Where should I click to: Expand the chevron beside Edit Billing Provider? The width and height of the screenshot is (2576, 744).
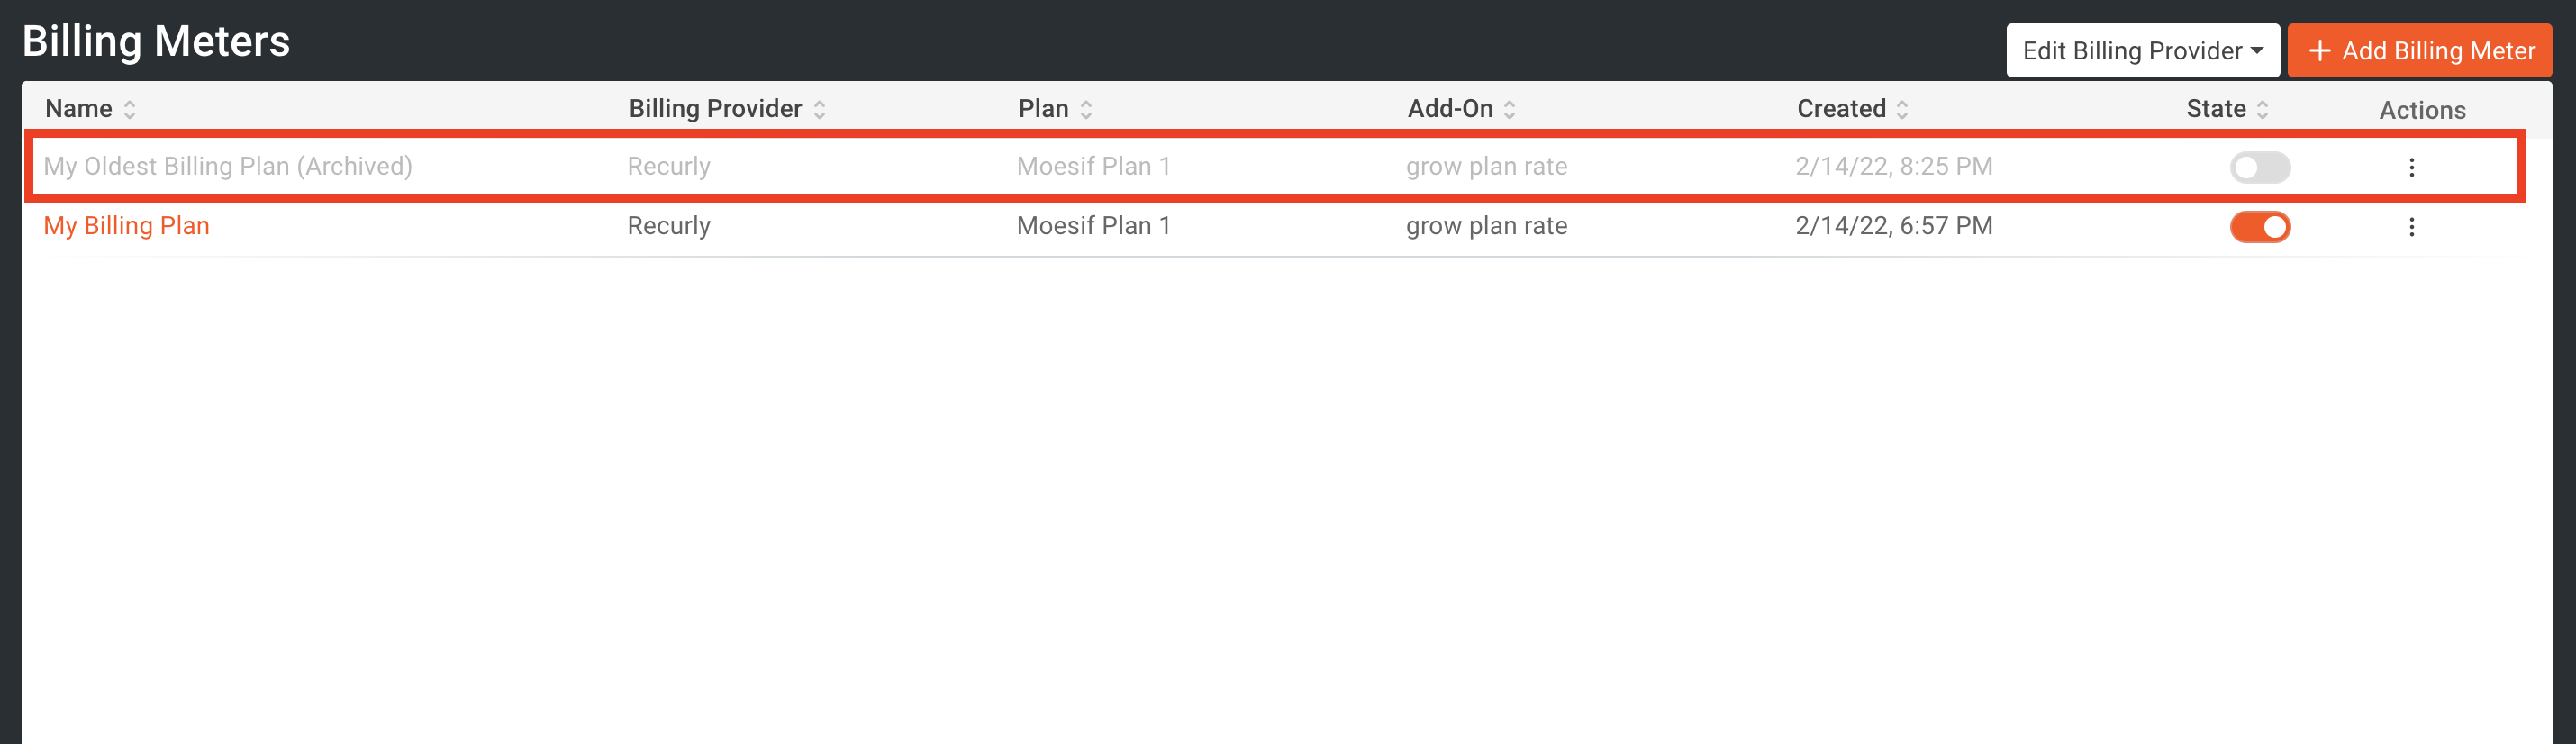pos(2259,50)
